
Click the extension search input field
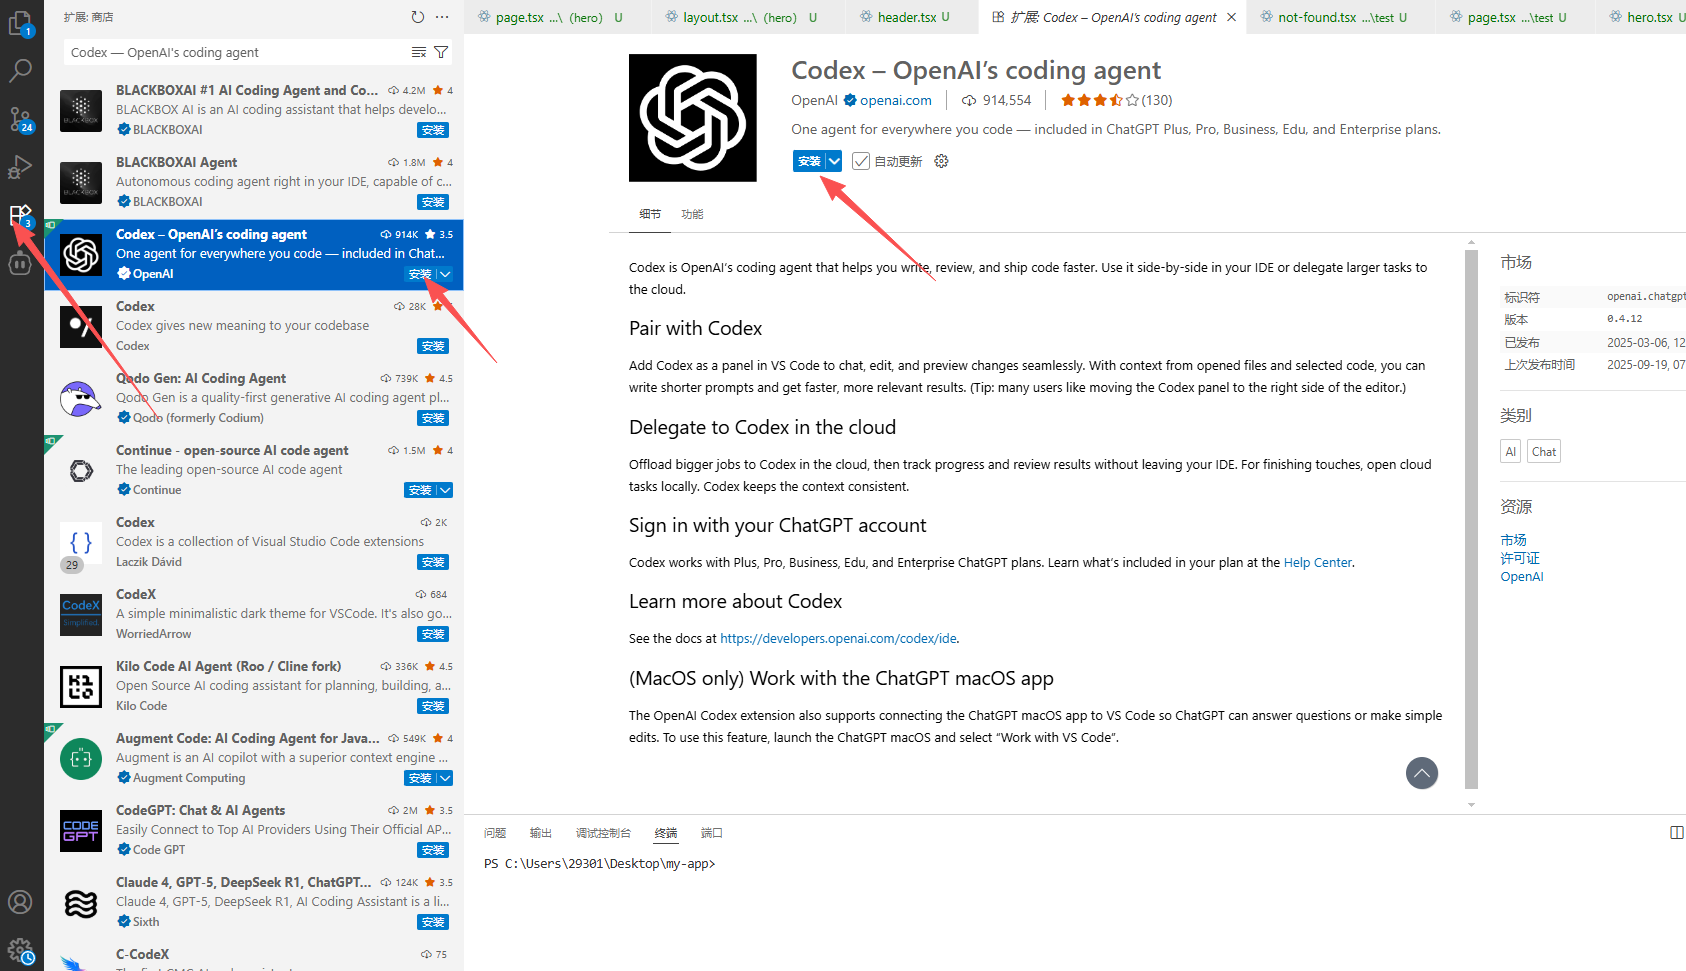point(235,52)
